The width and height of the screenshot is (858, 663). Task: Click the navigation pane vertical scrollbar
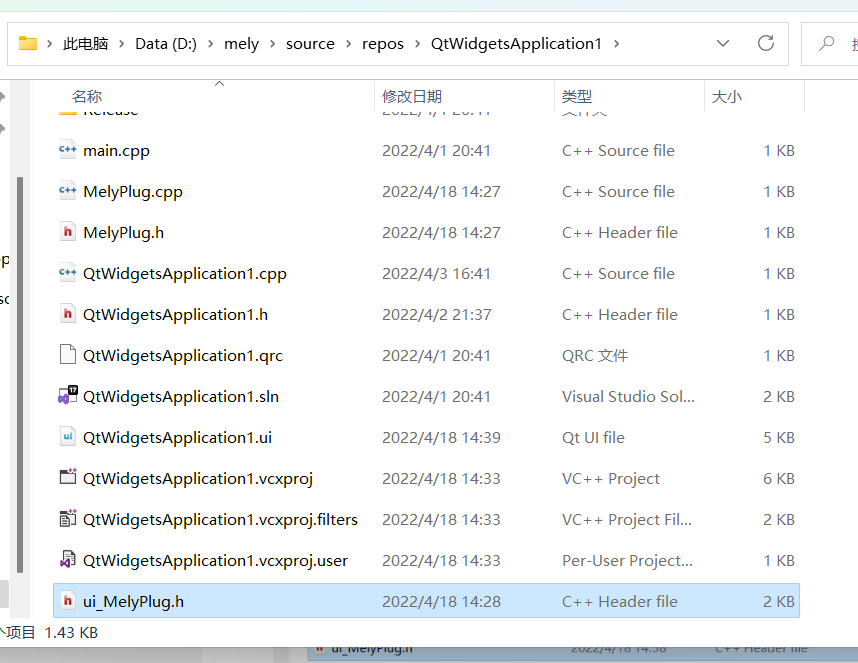coord(20,375)
